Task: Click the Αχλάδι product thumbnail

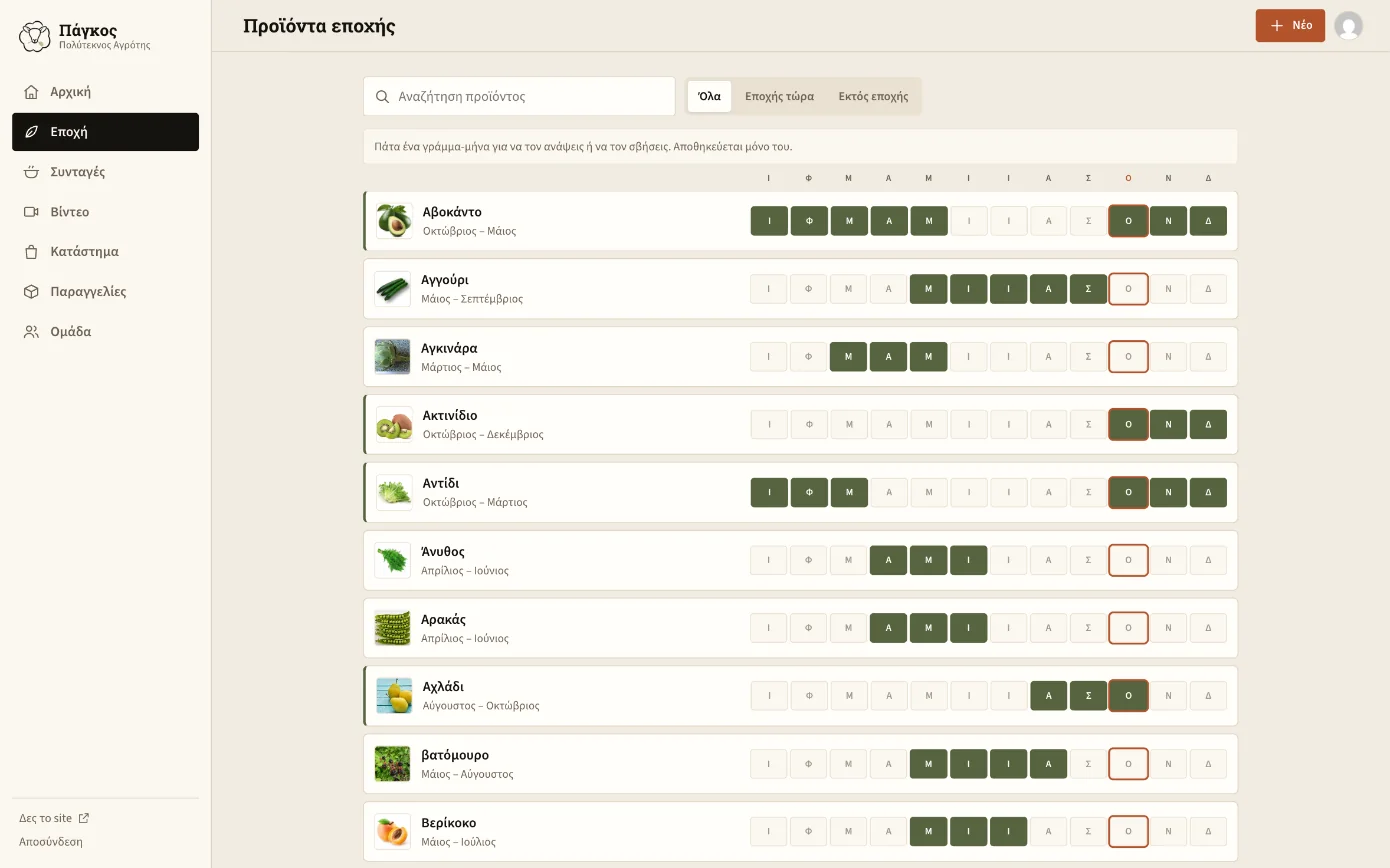Action: (x=394, y=696)
